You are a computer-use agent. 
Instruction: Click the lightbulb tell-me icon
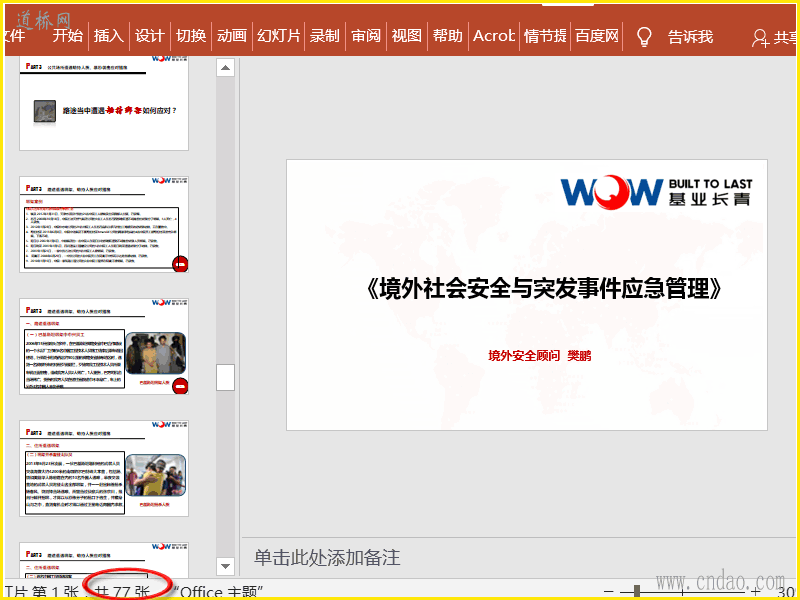tap(644, 37)
